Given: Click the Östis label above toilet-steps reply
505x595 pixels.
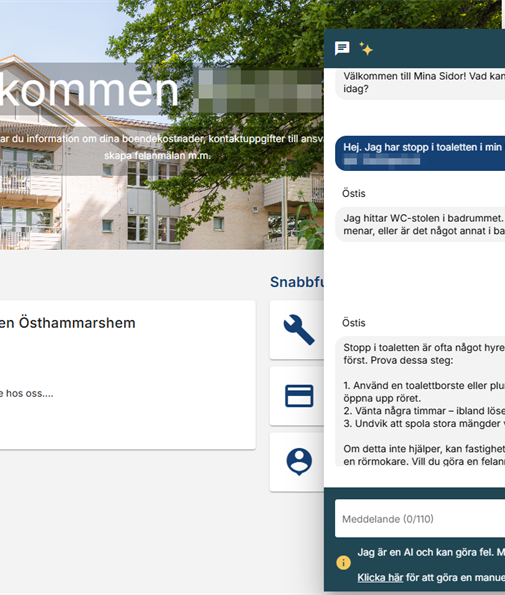Looking at the screenshot, I should tap(354, 323).
